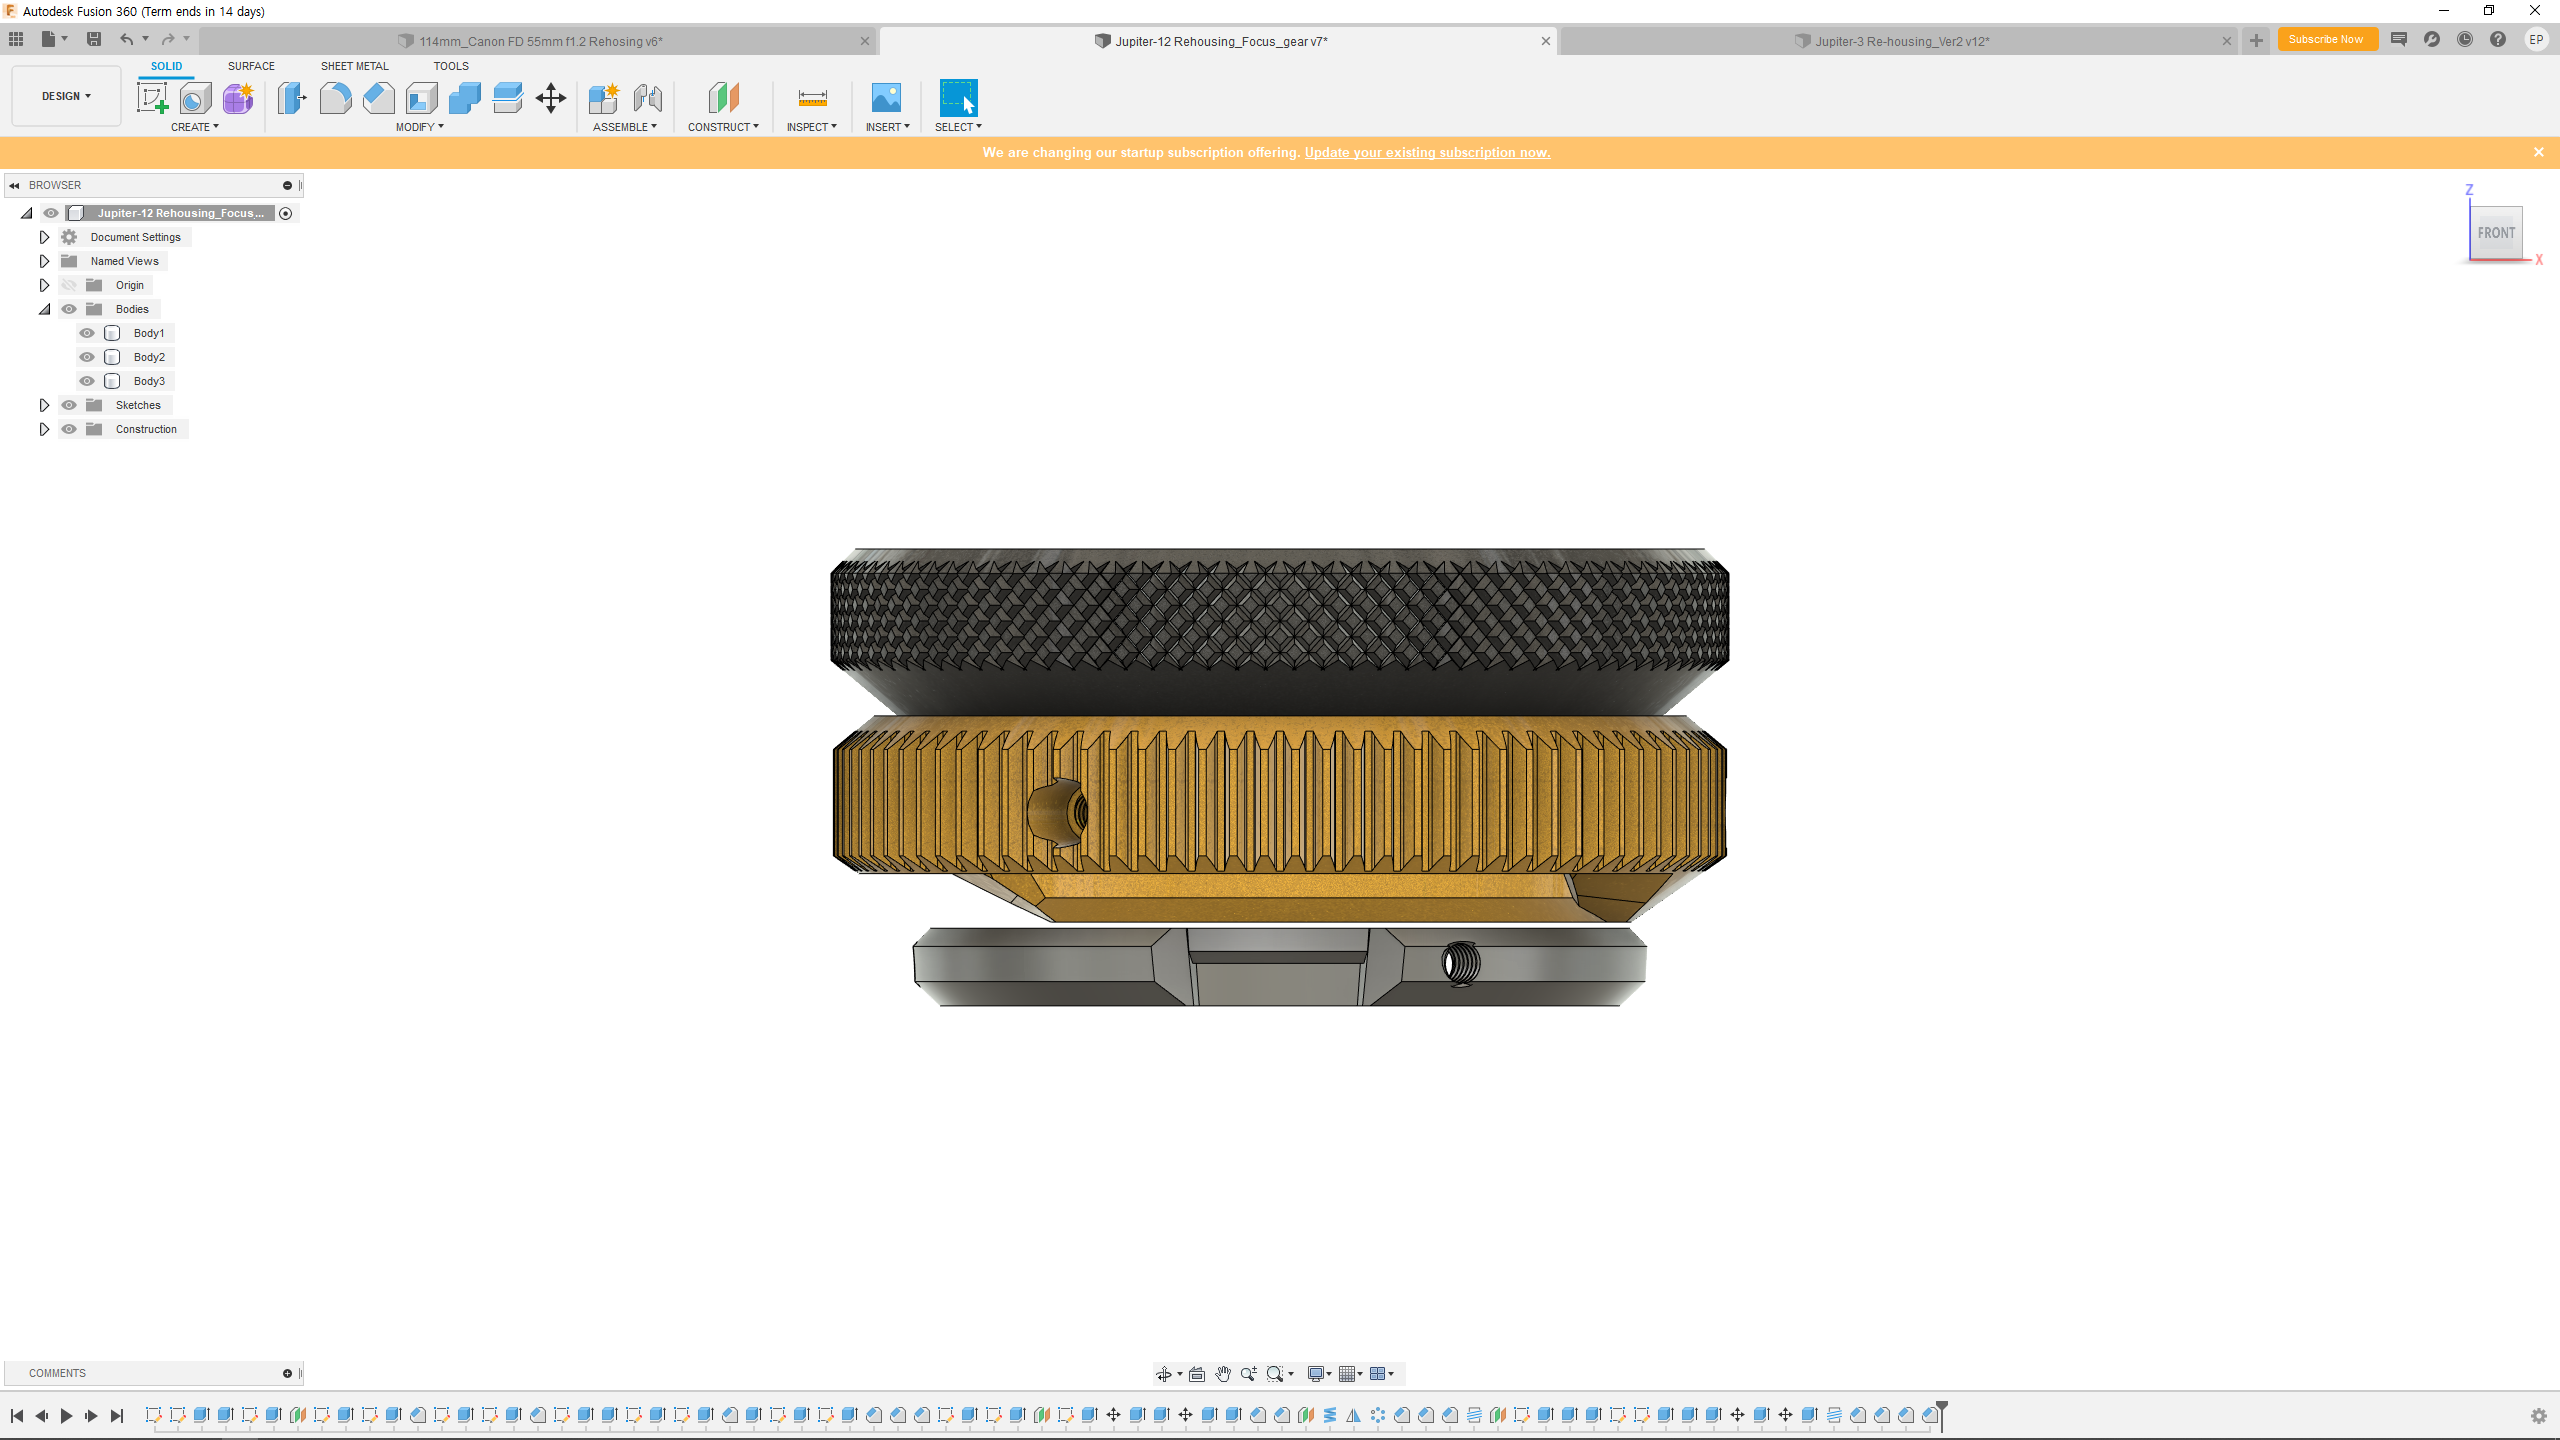Toggle Sketches folder visibility

pos(69,405)
